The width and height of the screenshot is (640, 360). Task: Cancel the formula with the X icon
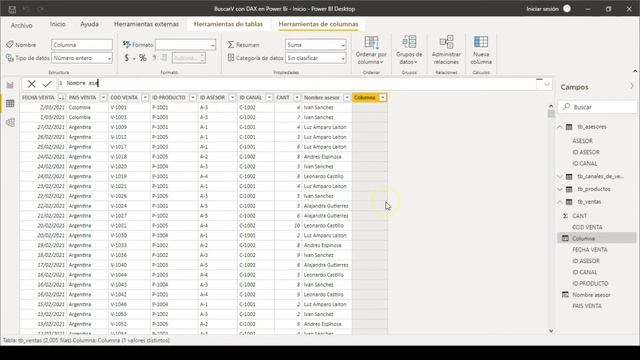[31, 84]
